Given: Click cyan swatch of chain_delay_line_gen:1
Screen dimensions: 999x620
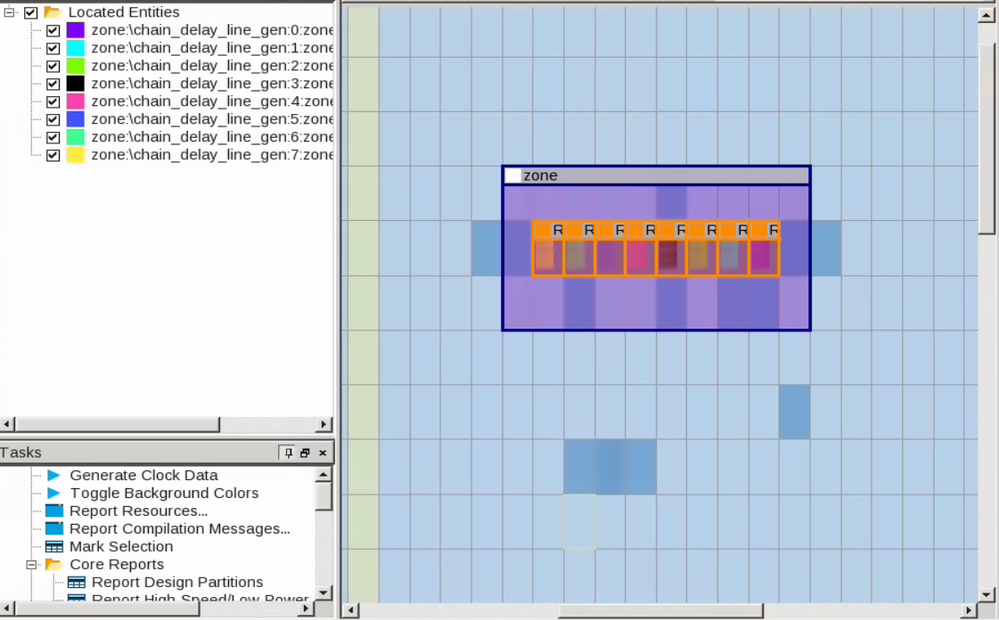Looking at the screenshot, I should (75, 48).
